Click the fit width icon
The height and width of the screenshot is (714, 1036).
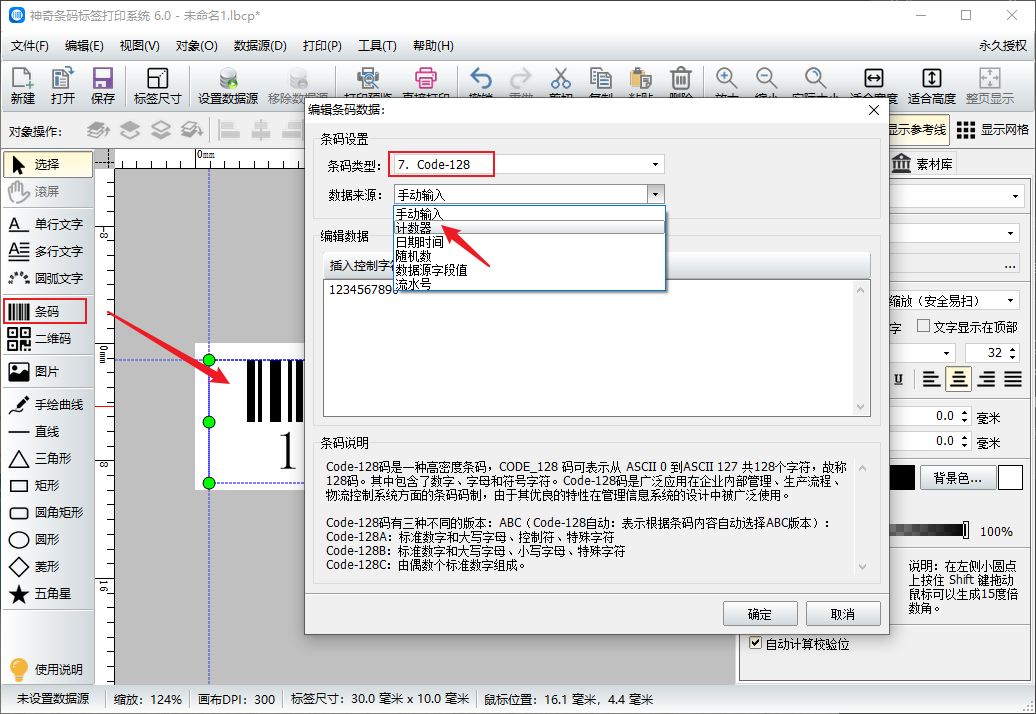[x=873, y=79]
